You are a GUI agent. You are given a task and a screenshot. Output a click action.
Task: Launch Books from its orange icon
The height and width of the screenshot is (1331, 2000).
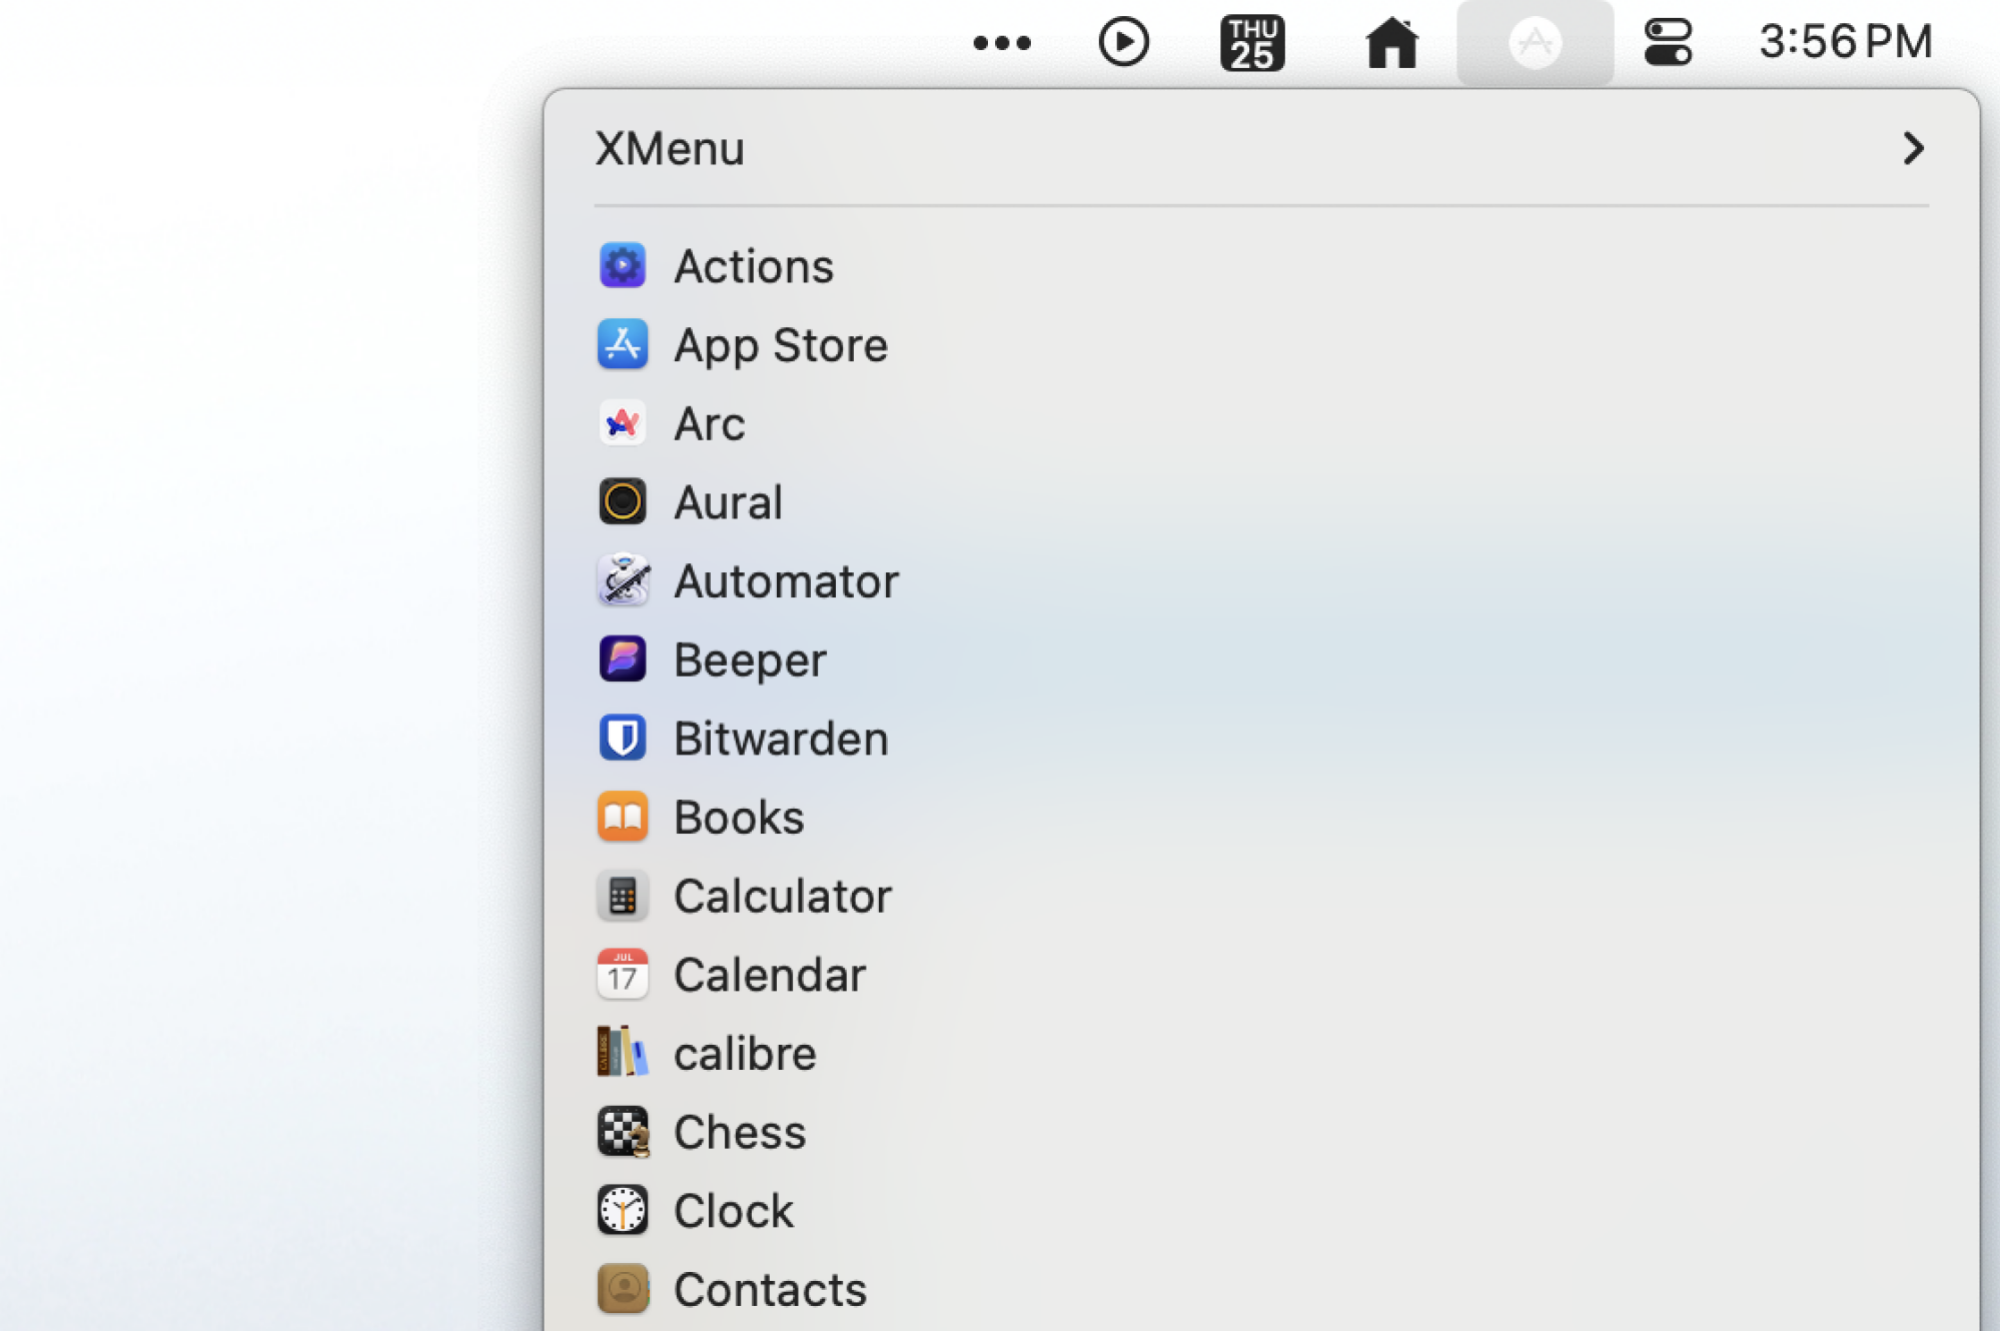coord(622,817)
